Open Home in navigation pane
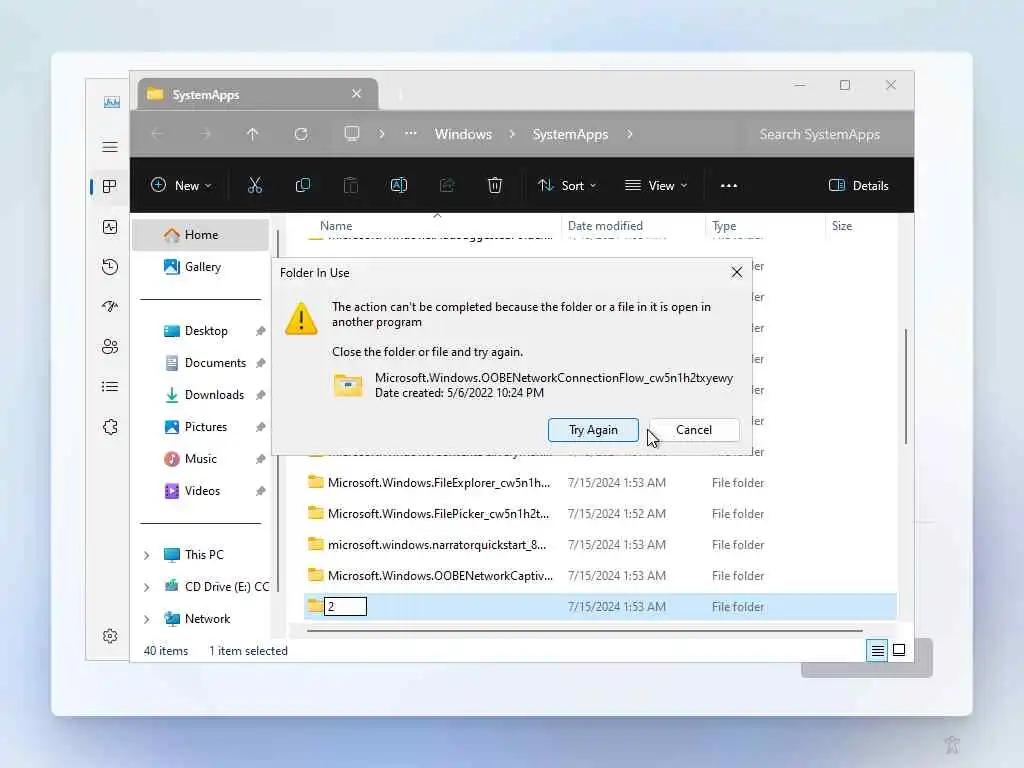The image size is (1024, 768). [x=200, y=234]
